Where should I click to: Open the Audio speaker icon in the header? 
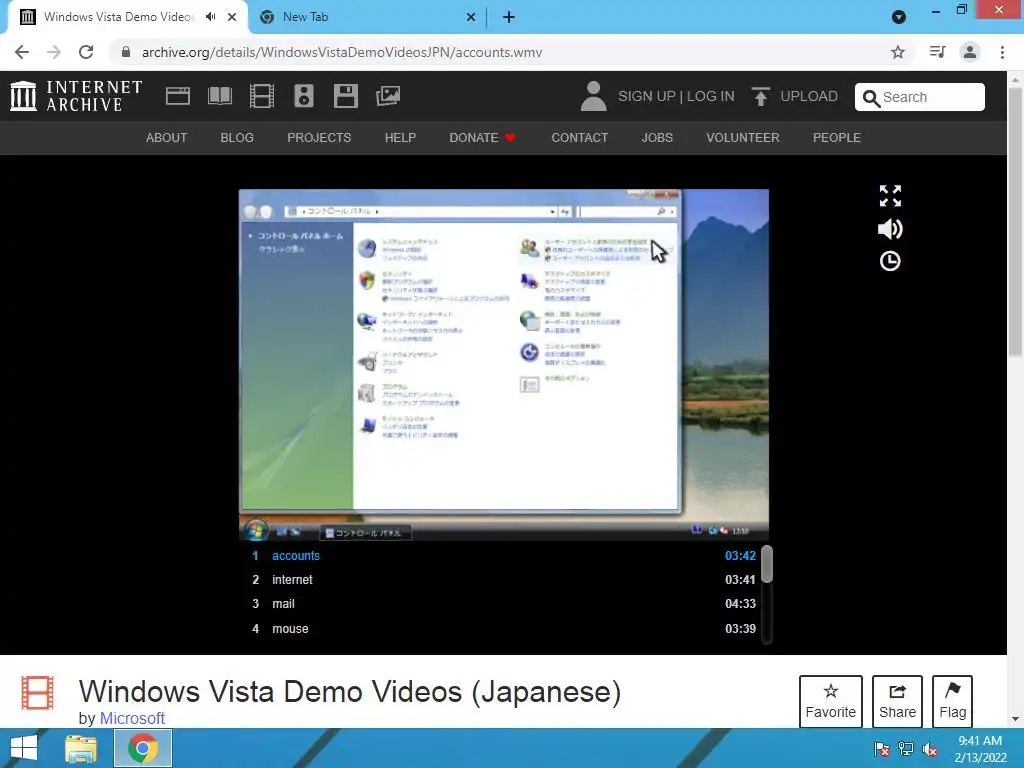point(304,96)
